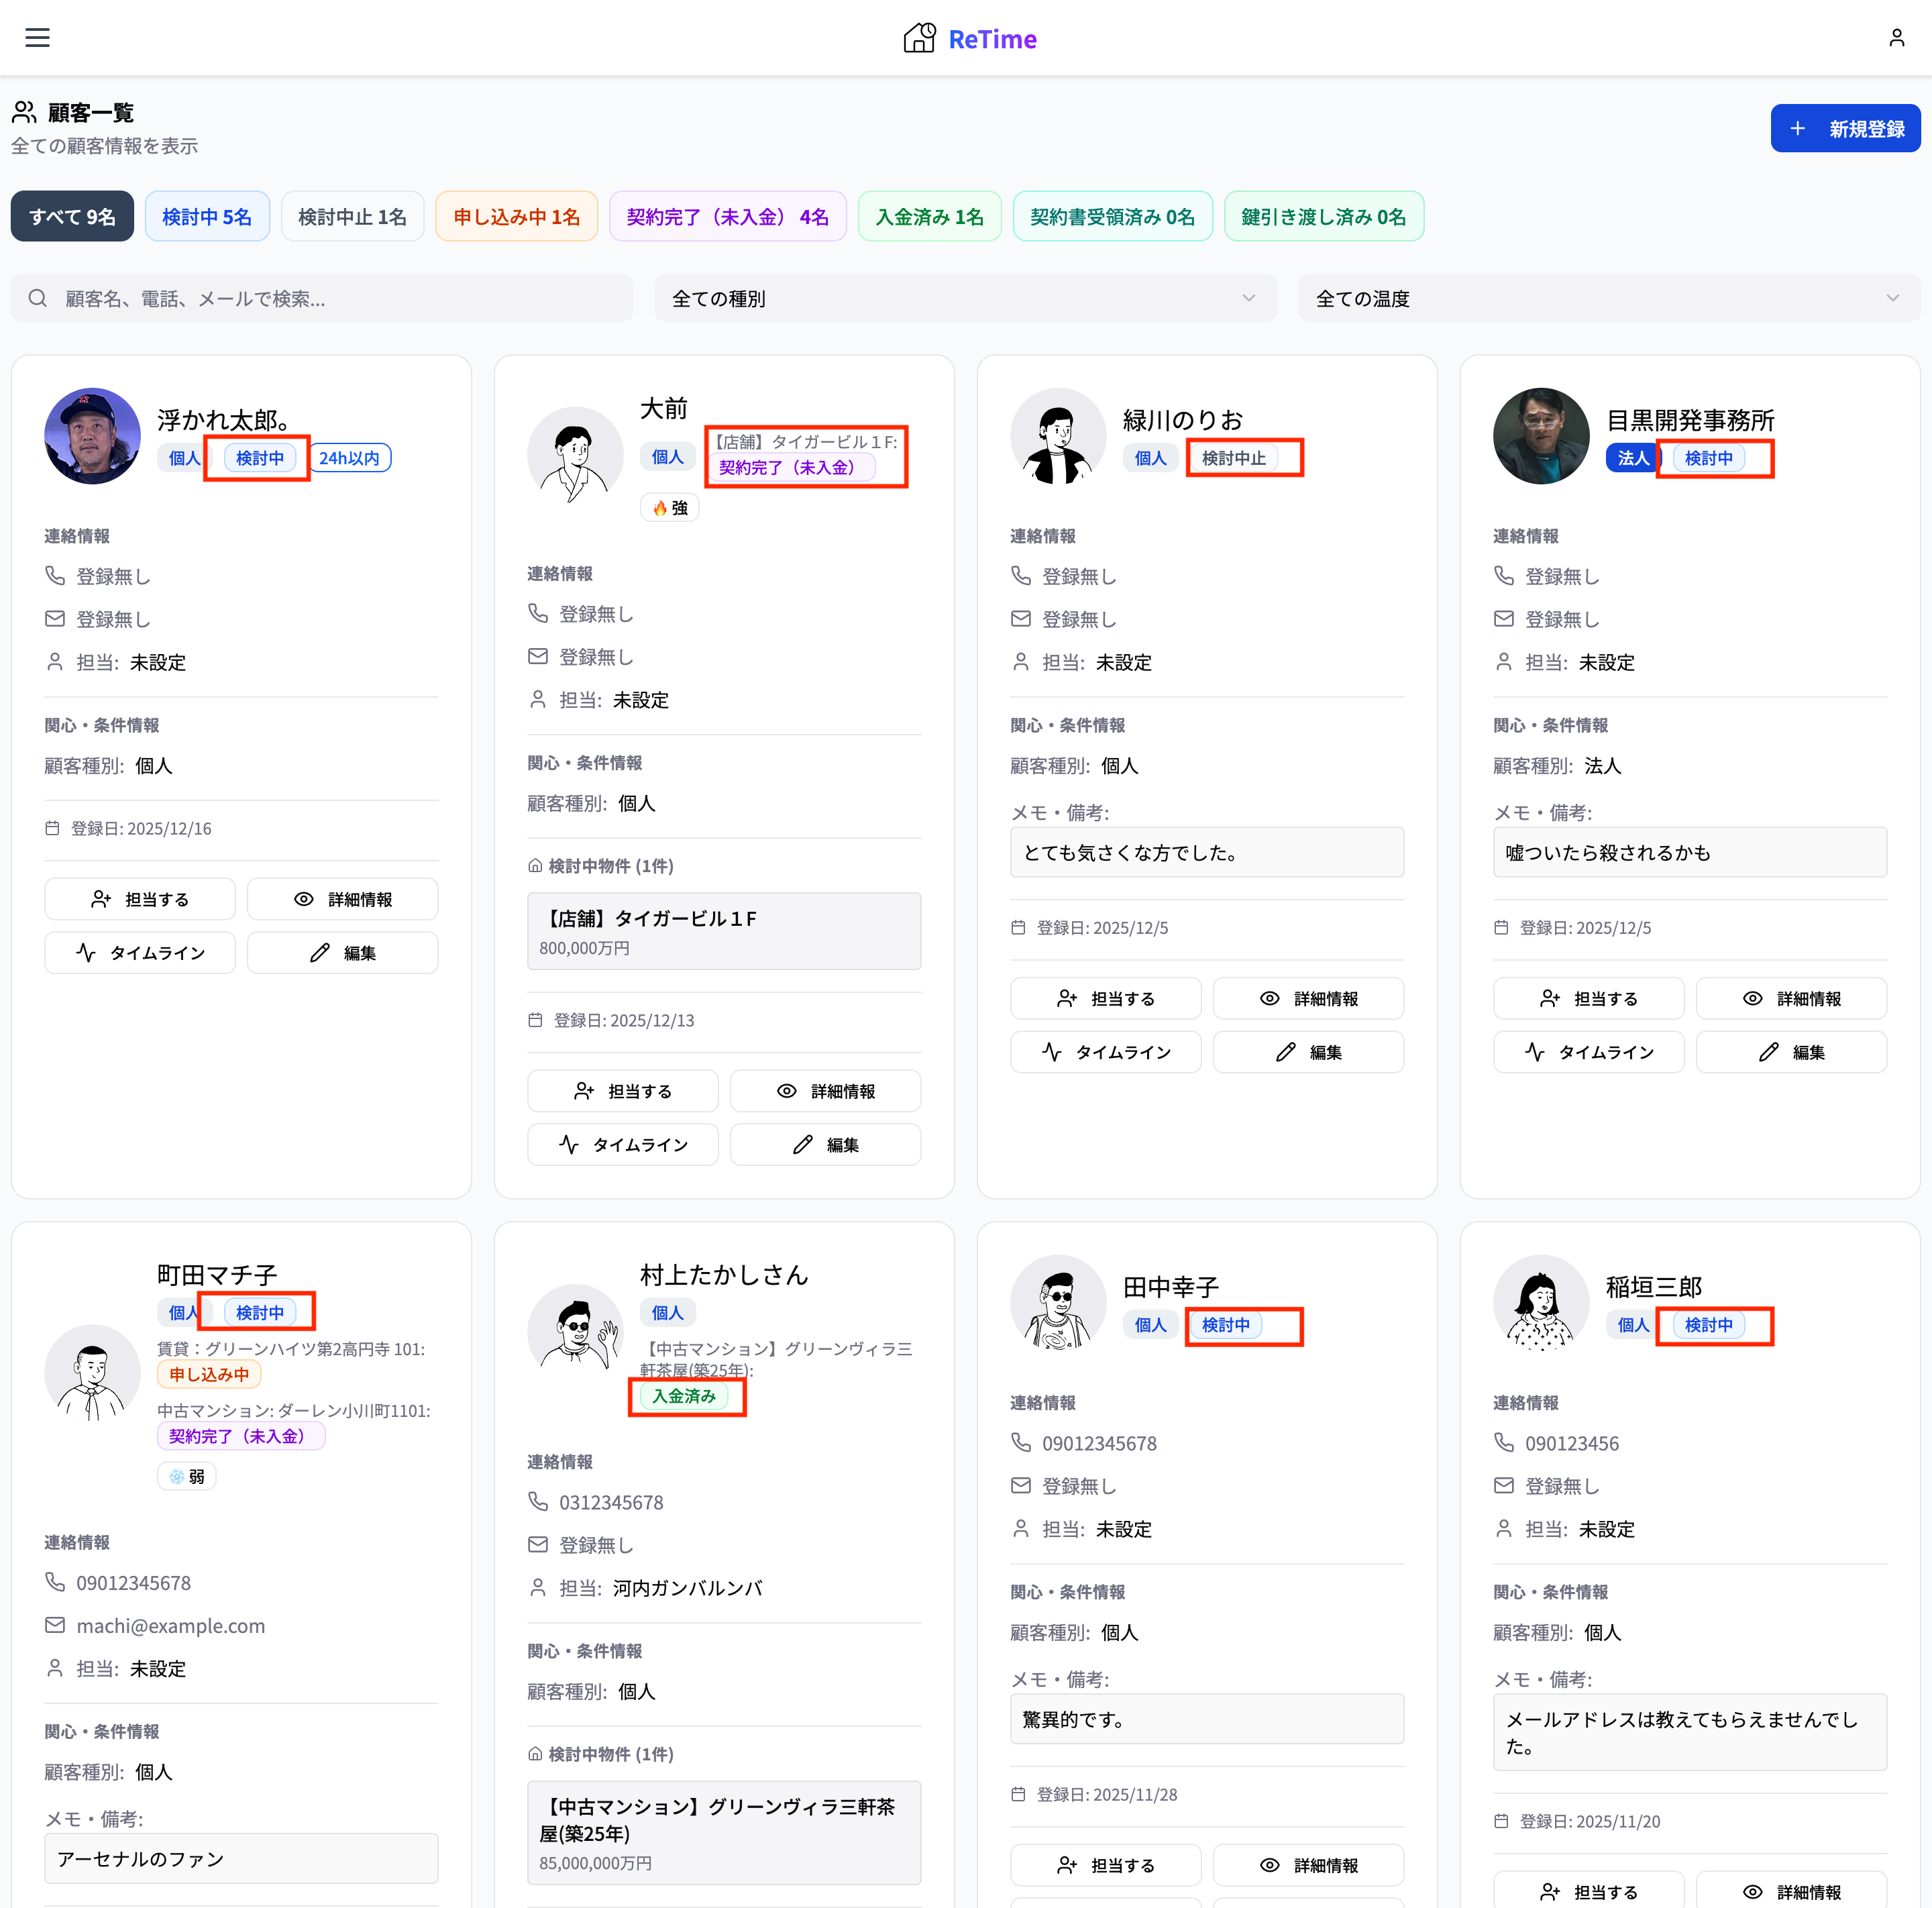1932x1908 pixels.
Task: Toggle 契約完了（未入金）4名 filter chip
Action: click(x=727, y=217)
